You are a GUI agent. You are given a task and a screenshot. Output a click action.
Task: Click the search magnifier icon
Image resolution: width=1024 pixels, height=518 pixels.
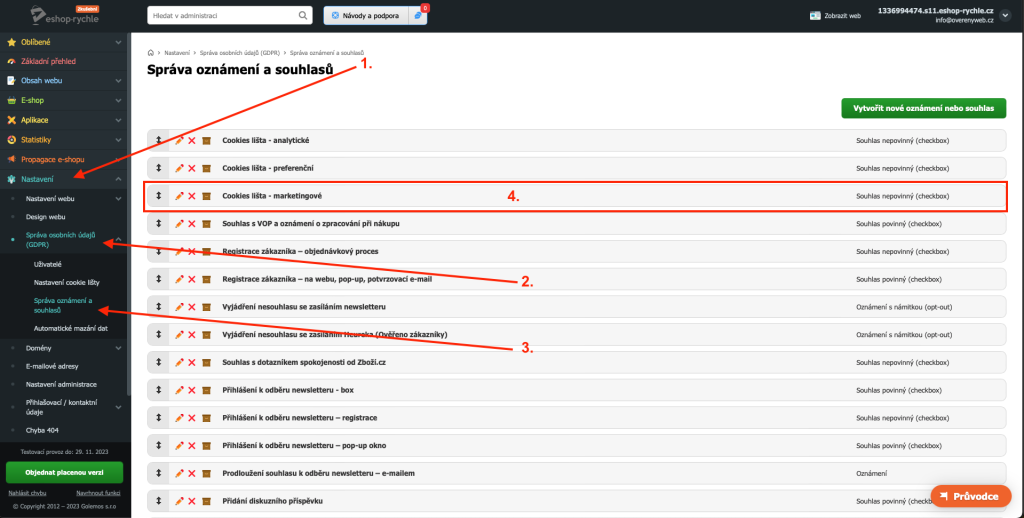coord(303,15)
